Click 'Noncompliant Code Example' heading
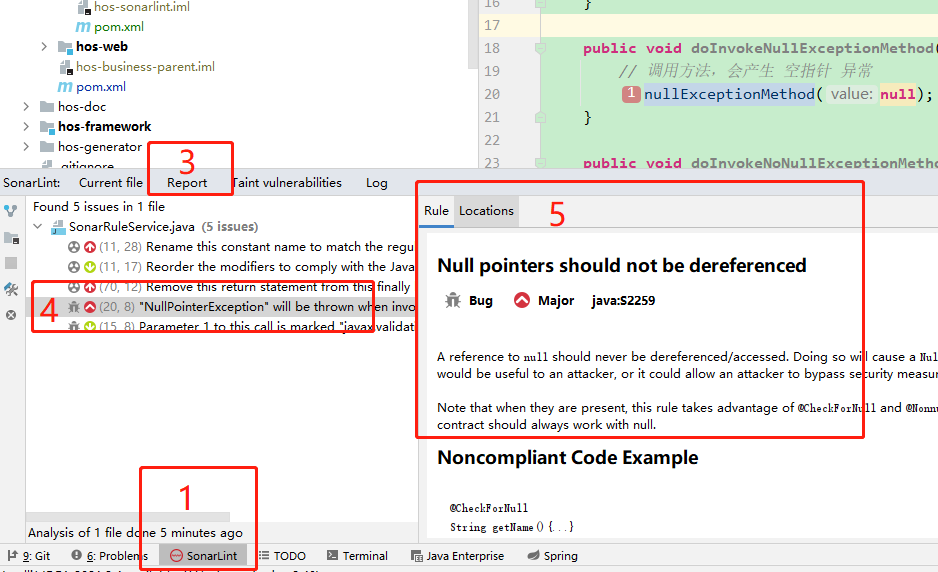 [x=567, y=457]
